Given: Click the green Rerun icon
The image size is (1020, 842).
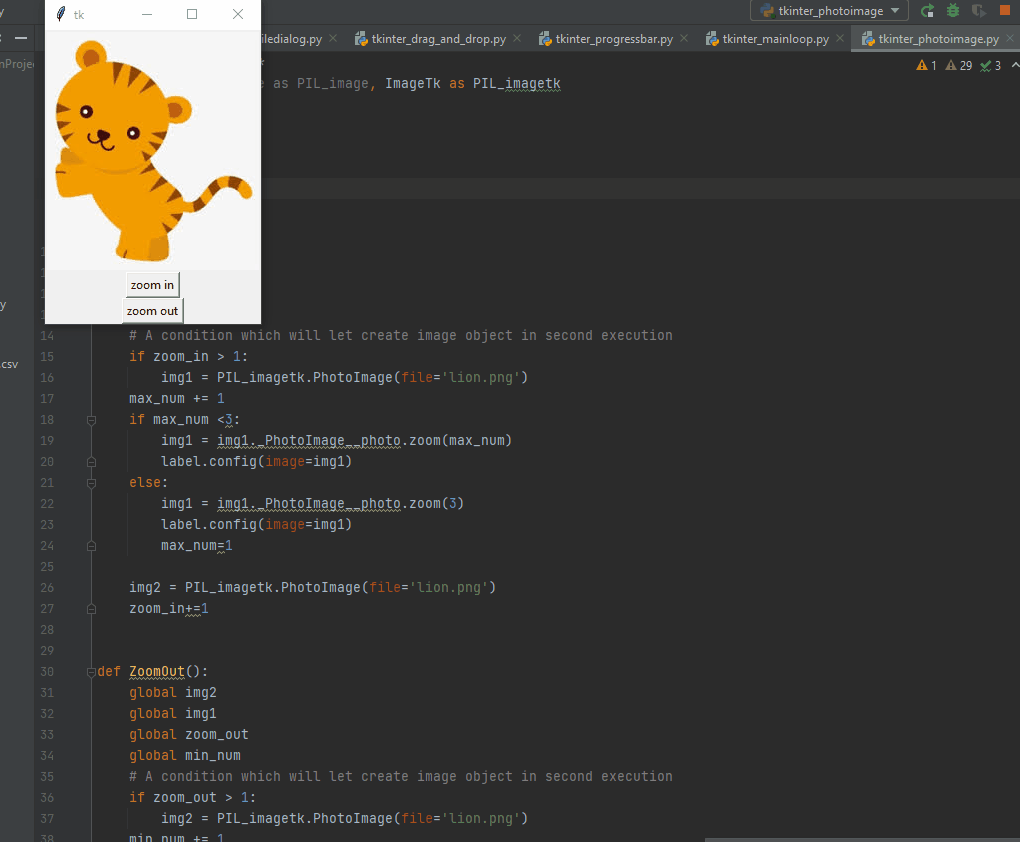Looking at the screenshot, I should (928, 11).
